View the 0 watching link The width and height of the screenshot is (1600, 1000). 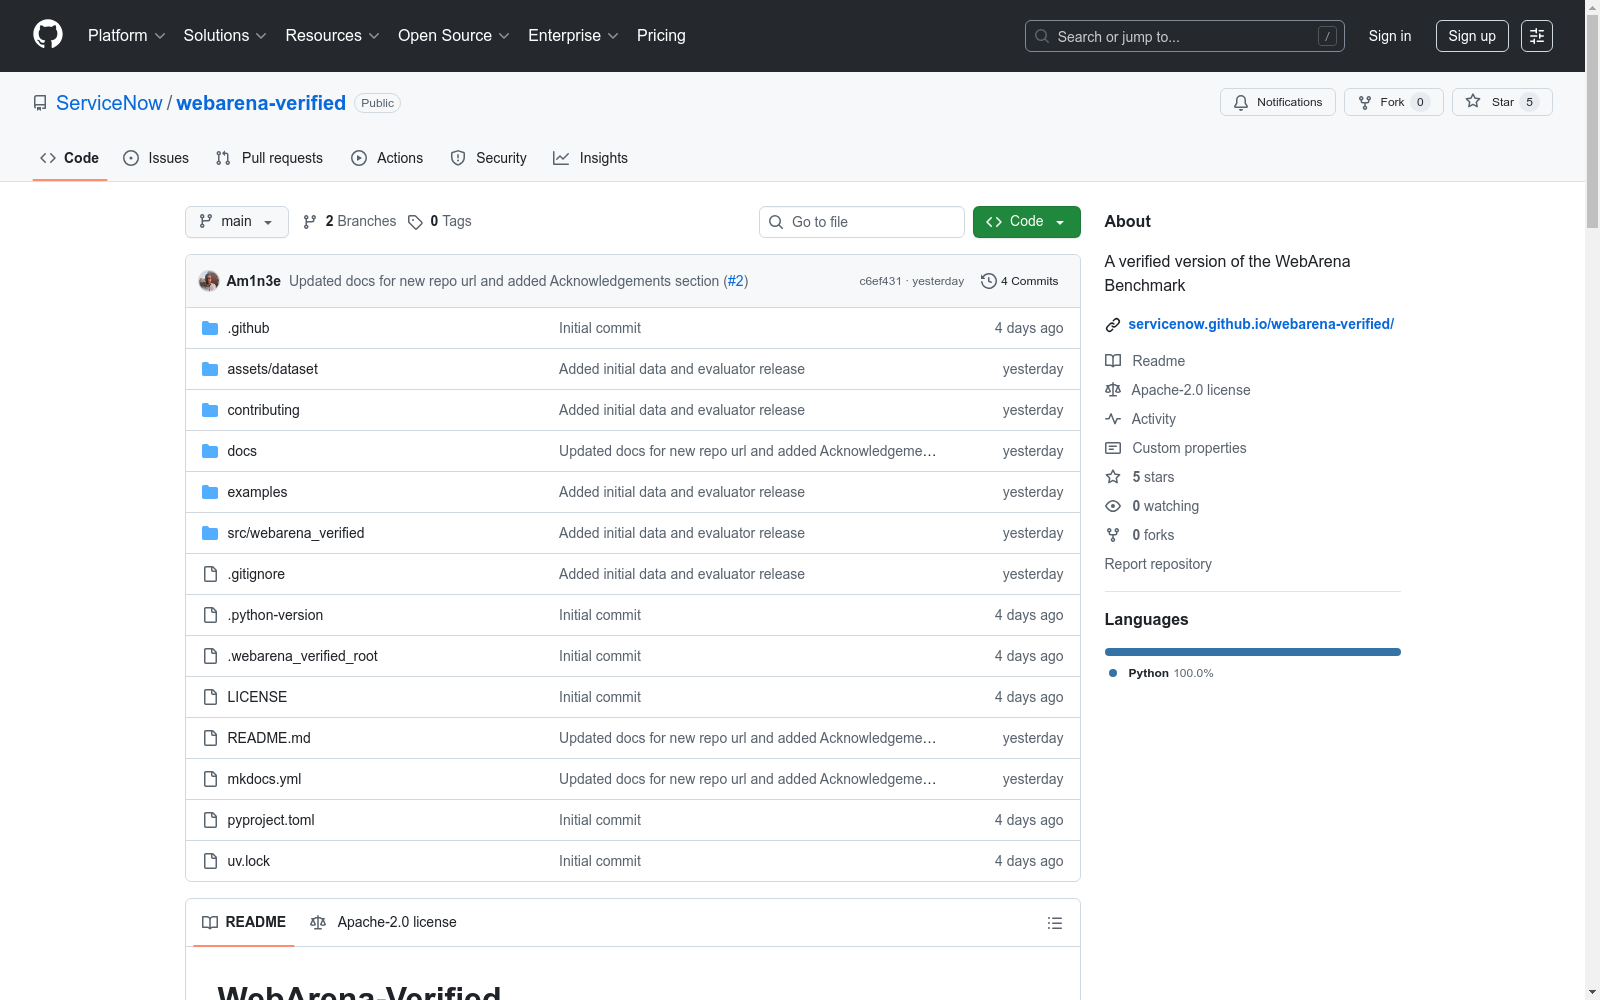[x=1152, y=506]
